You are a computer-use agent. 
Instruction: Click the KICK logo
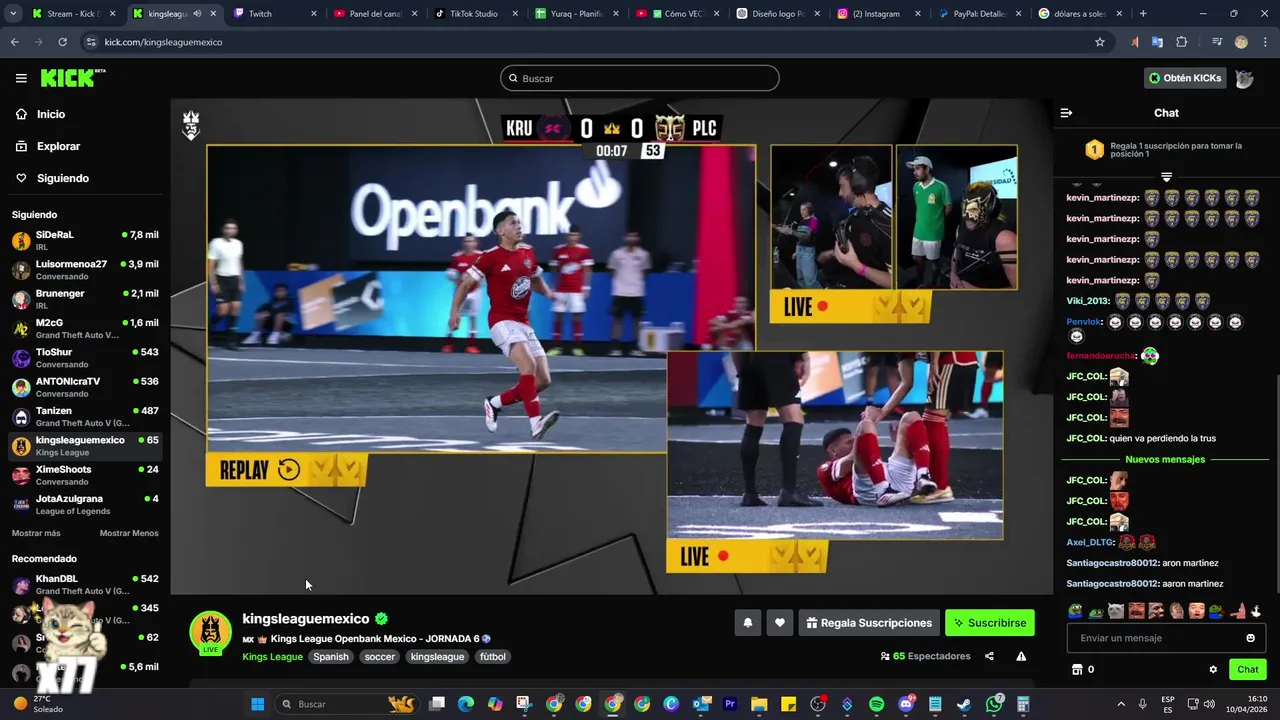pyautogui.click(x=72, y=78)
